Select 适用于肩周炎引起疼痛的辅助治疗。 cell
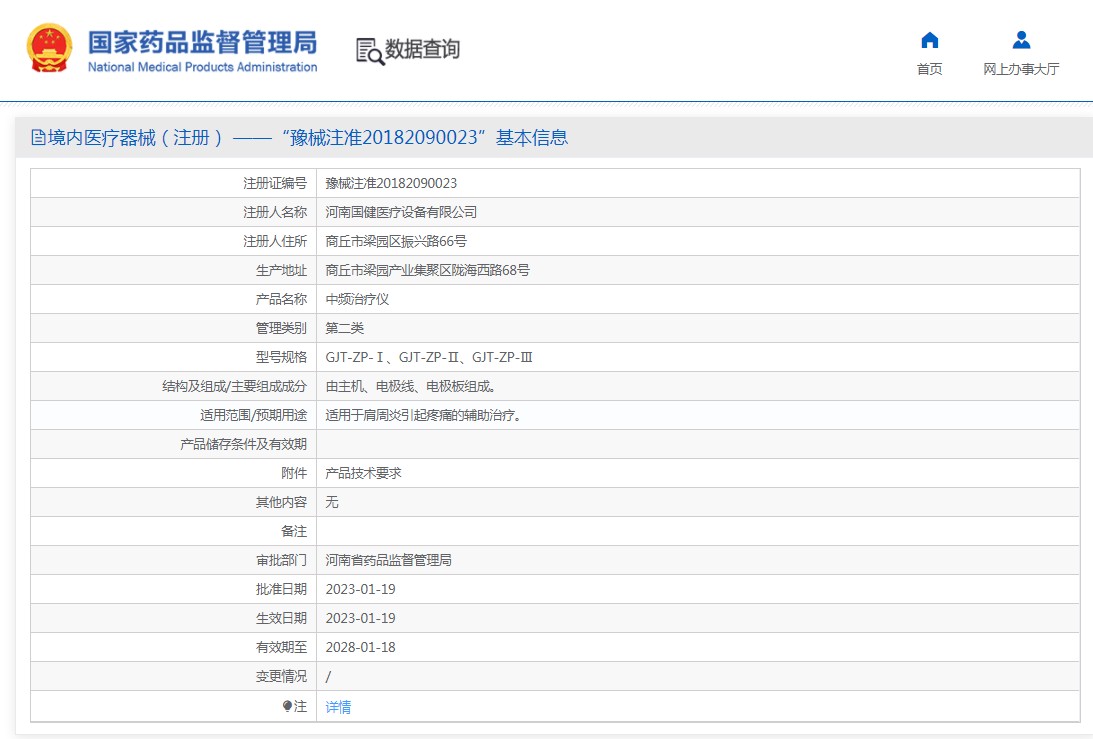This screenshot has height=739, width=1093. (x=424, y=416)
